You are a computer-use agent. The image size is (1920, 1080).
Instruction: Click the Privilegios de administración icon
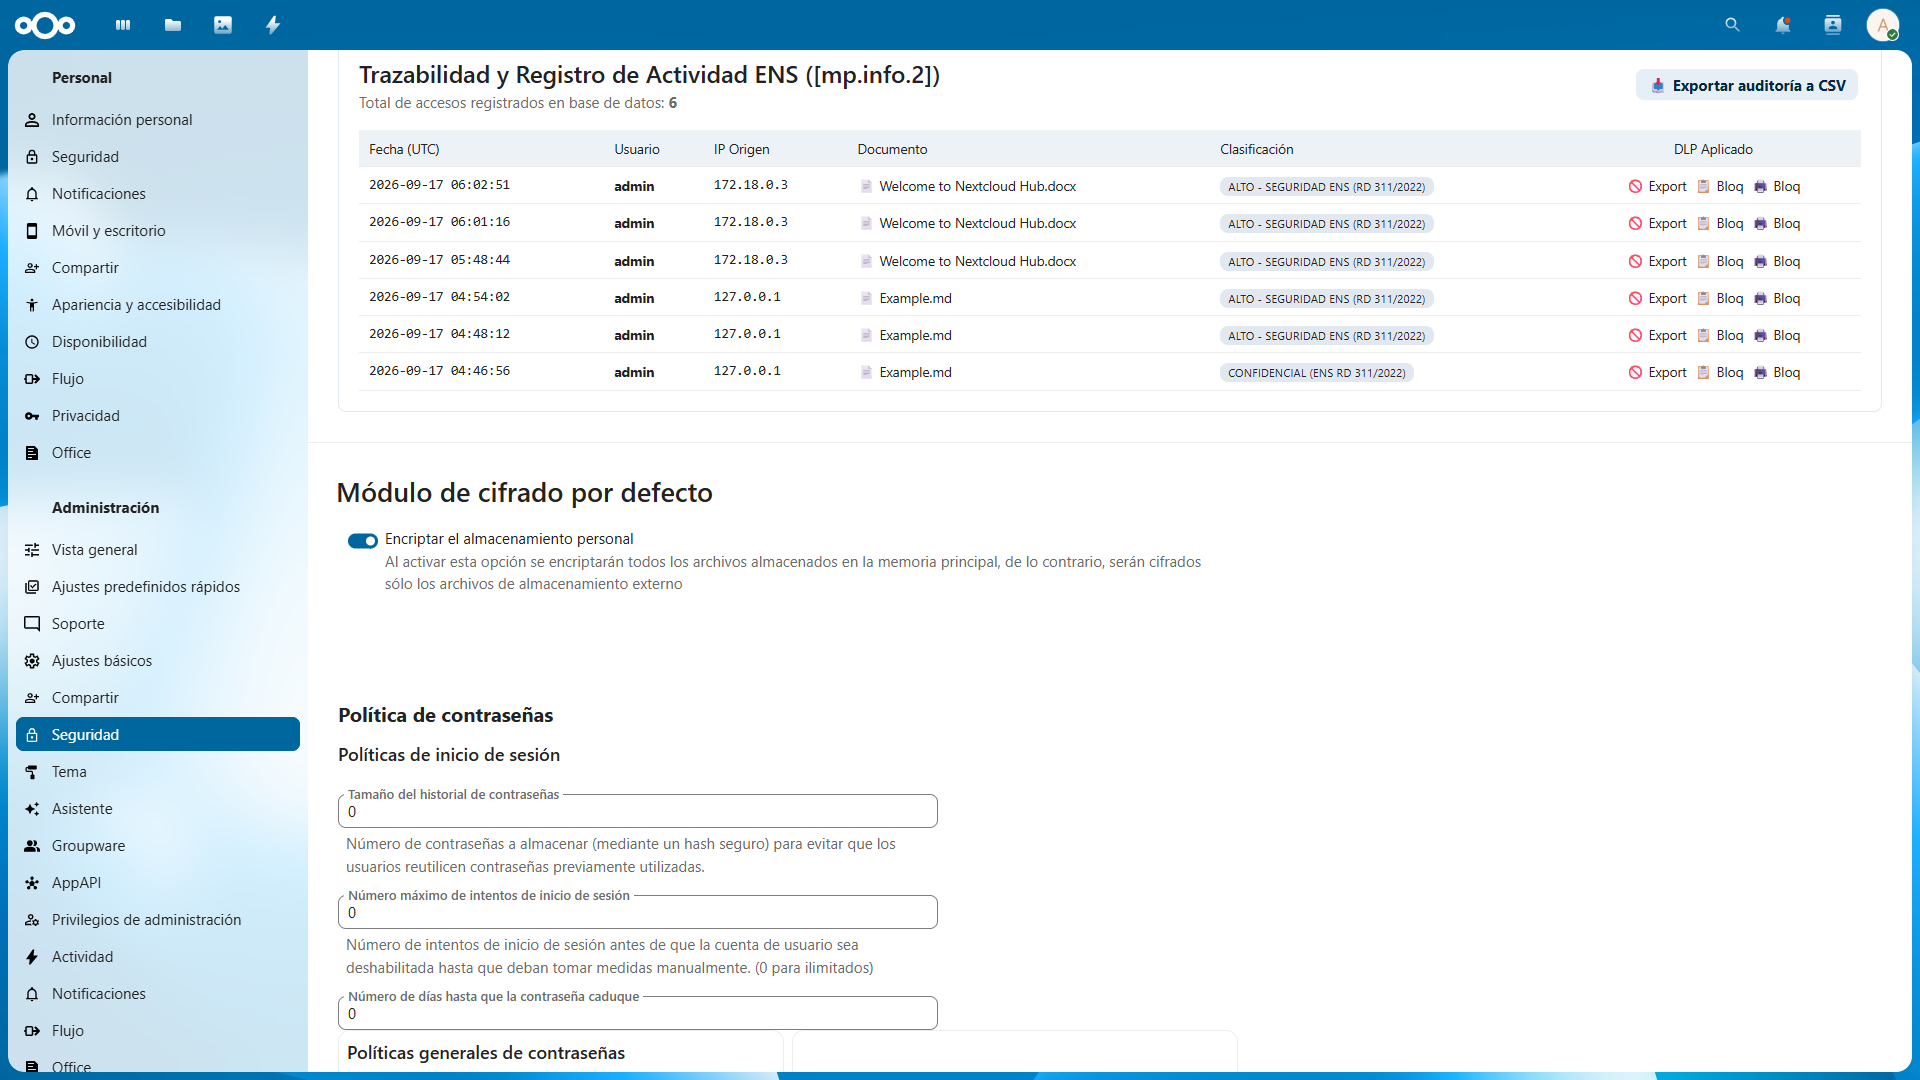point(32,920)
